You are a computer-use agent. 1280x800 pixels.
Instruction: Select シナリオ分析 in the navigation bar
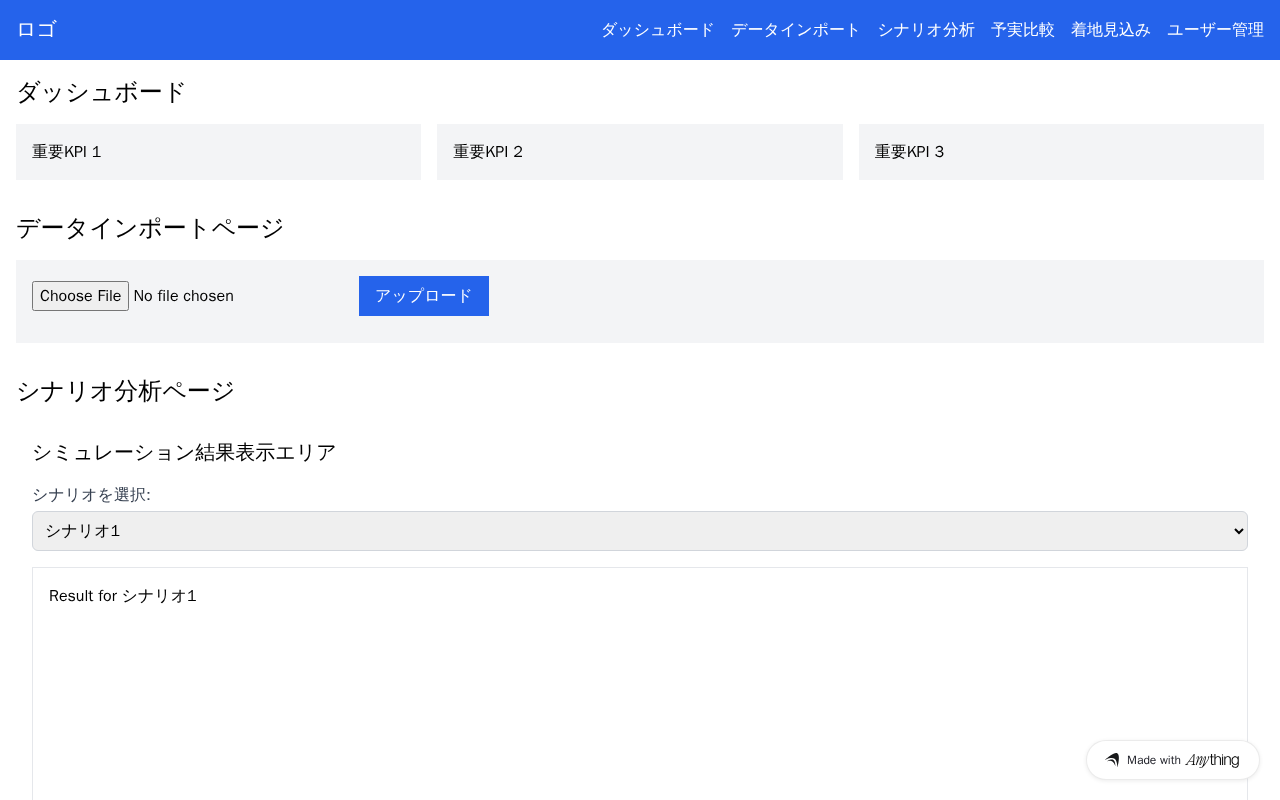926,30
